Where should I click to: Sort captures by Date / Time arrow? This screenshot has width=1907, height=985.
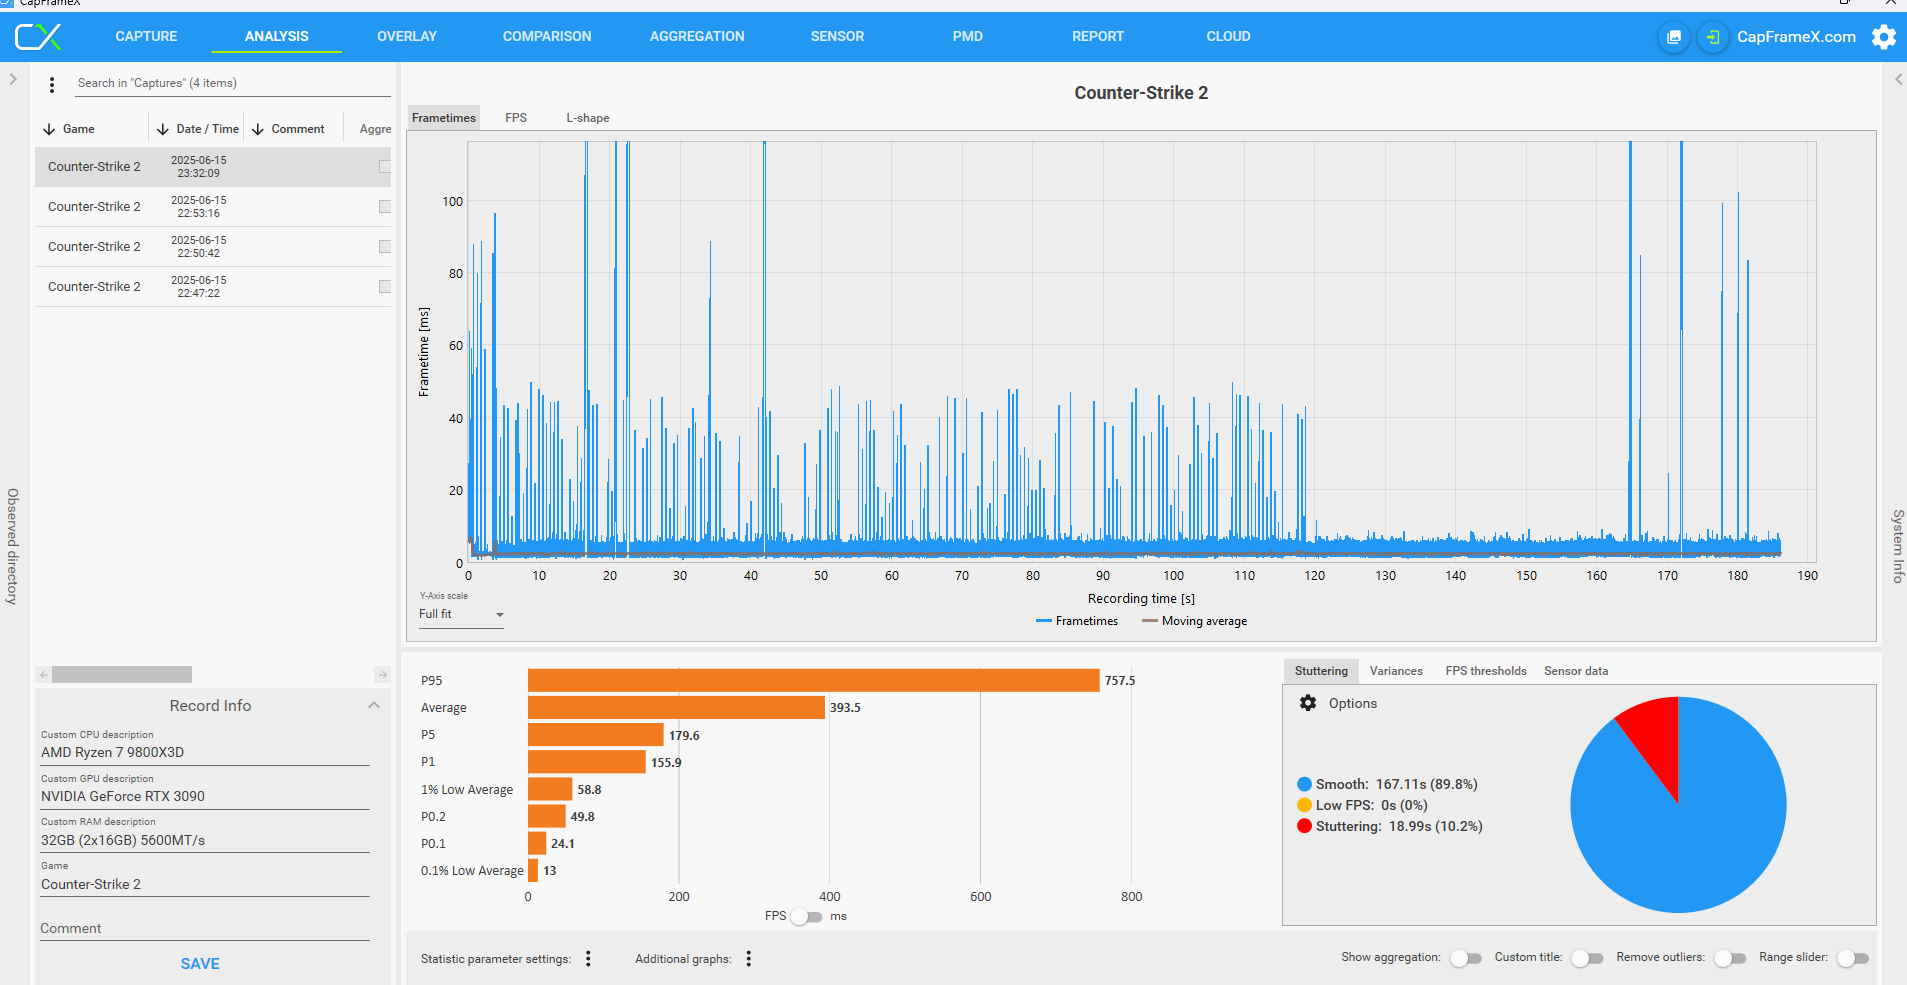click(x=163, y=129)
